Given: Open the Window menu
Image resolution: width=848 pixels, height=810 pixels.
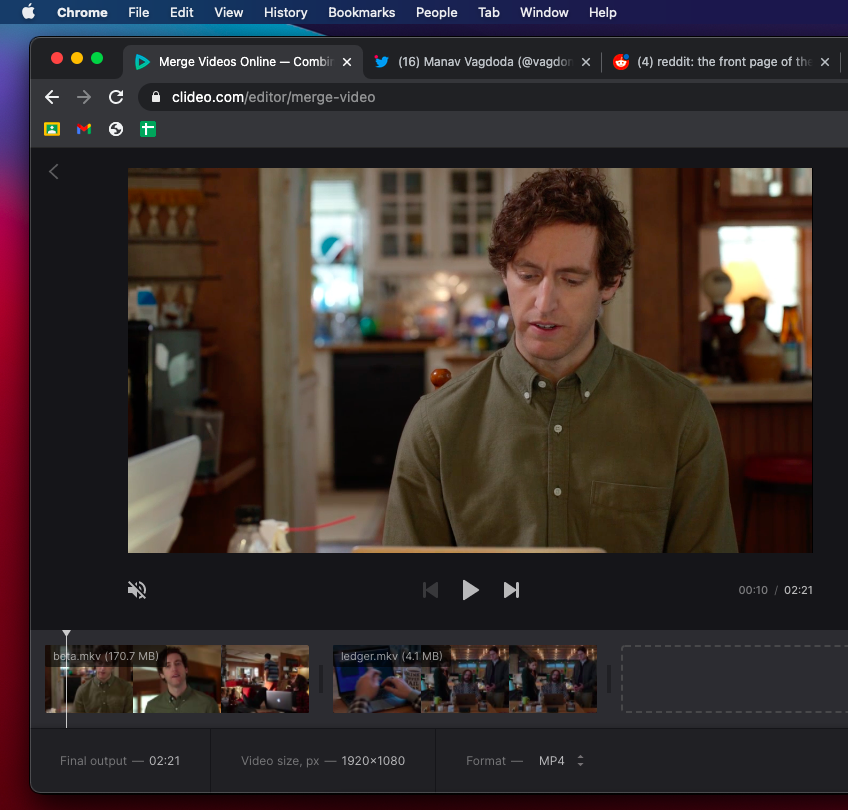Looking at the screenshot, I should [x=544, y=12].
